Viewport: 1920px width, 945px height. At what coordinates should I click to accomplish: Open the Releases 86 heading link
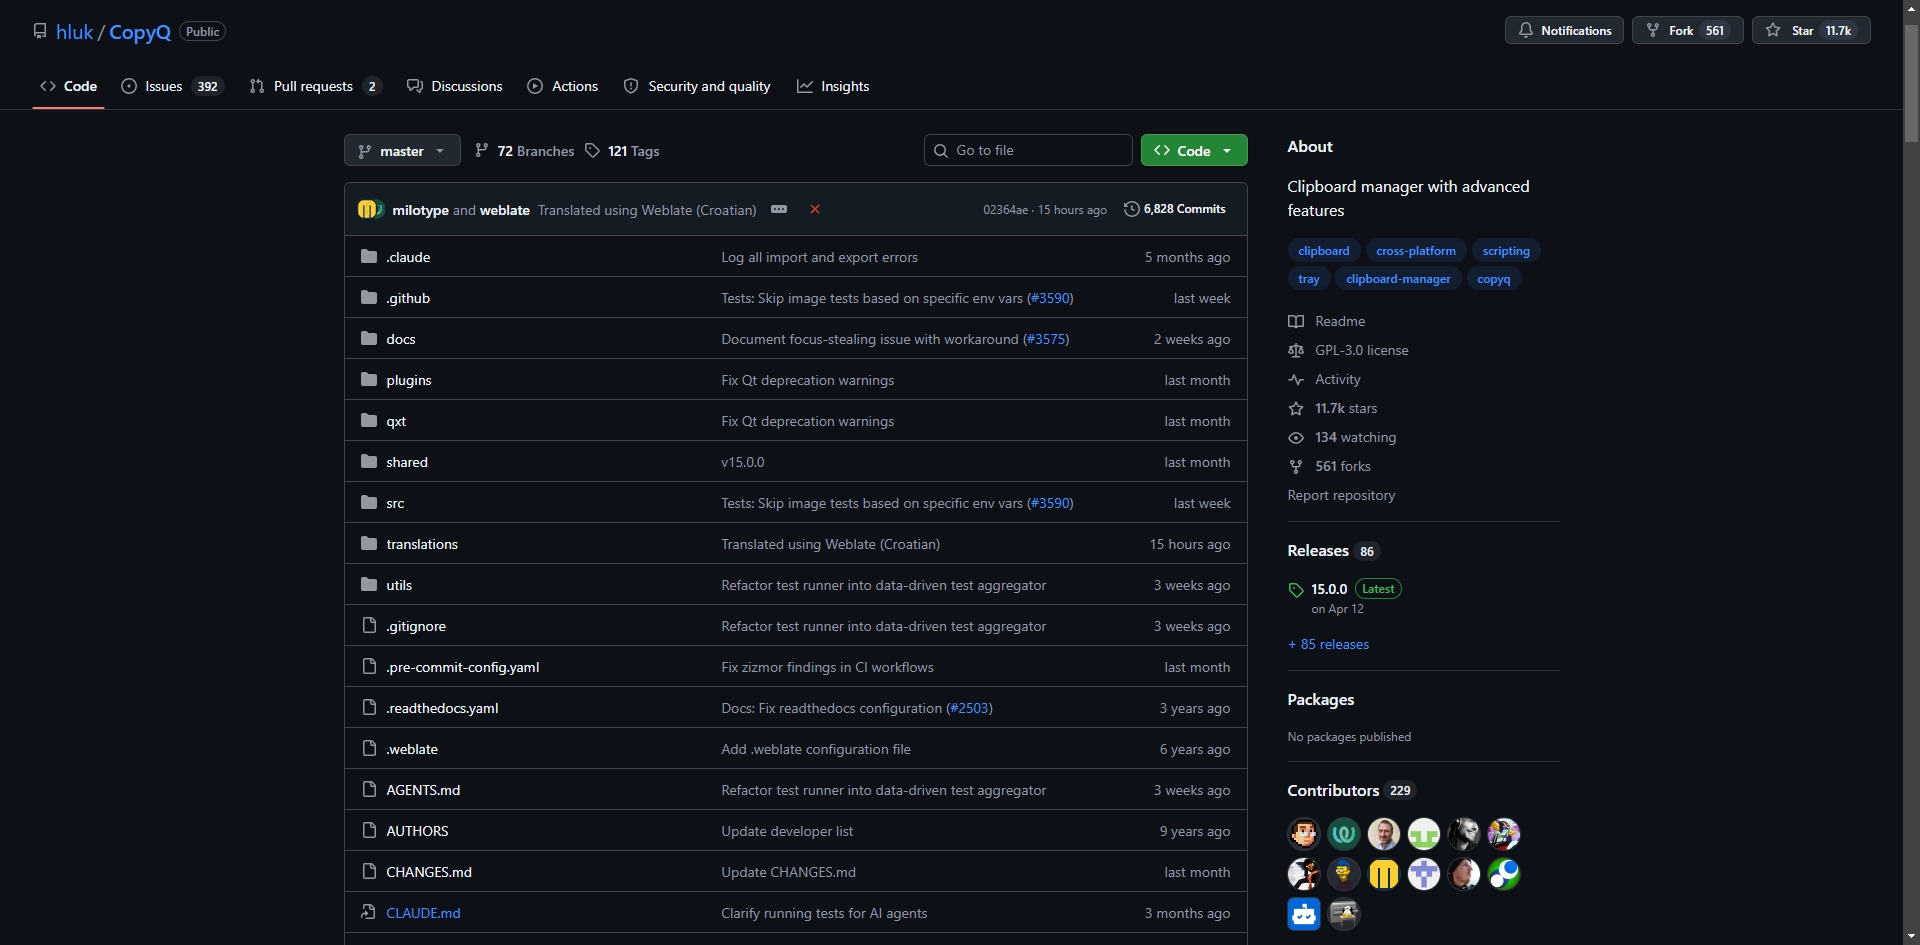pos(1333,551)
